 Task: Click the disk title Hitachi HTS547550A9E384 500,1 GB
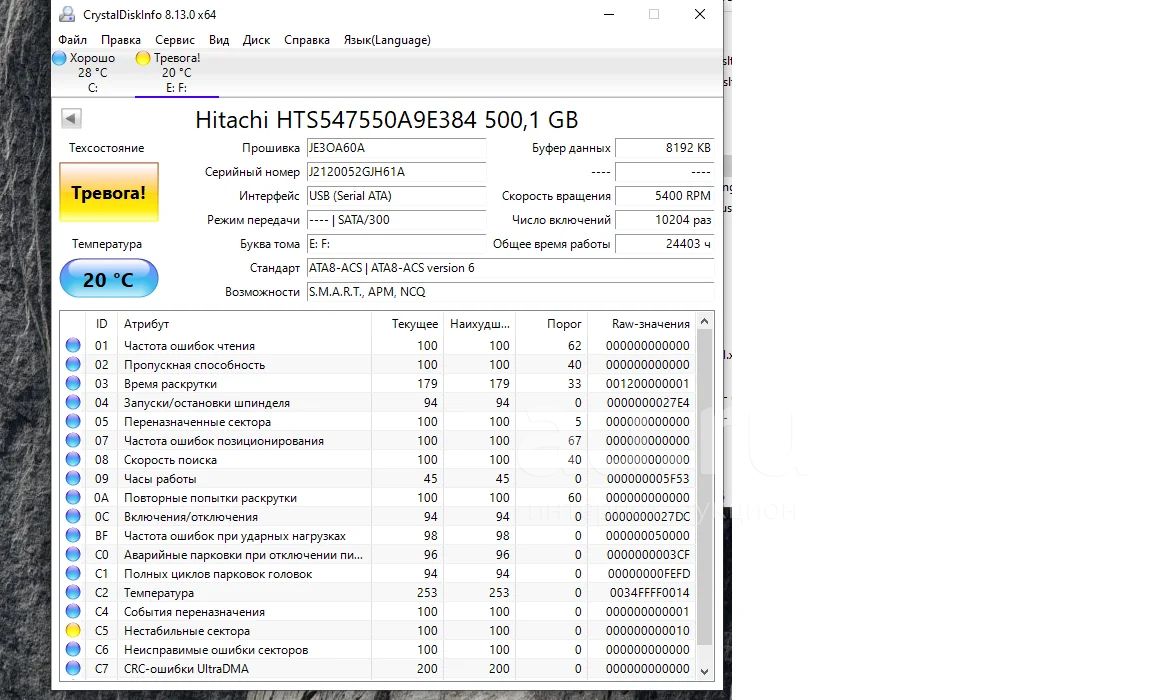click(x=386, y=120)
